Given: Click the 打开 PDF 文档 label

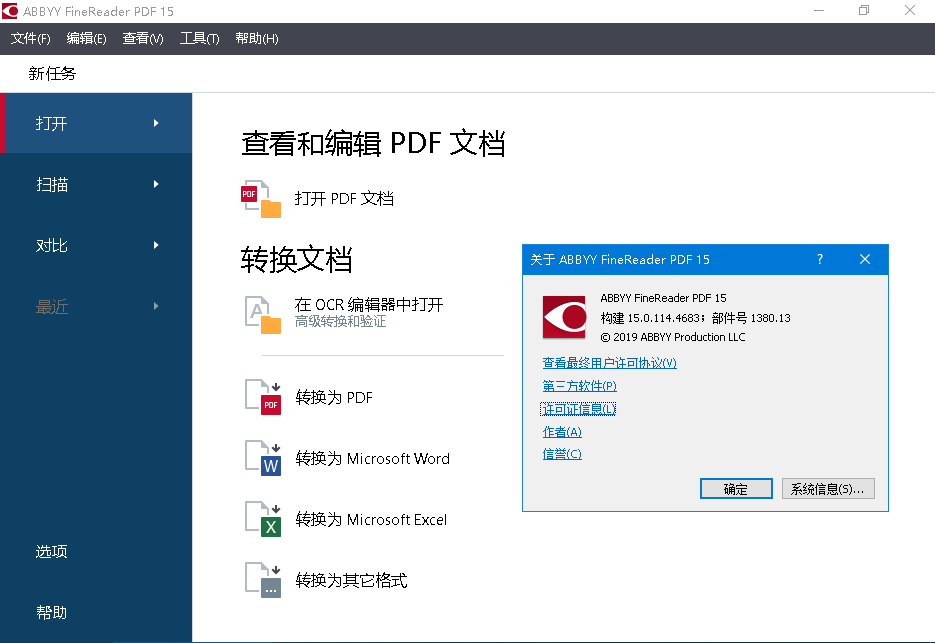Looking at the screenshot, I should (344, 199).
